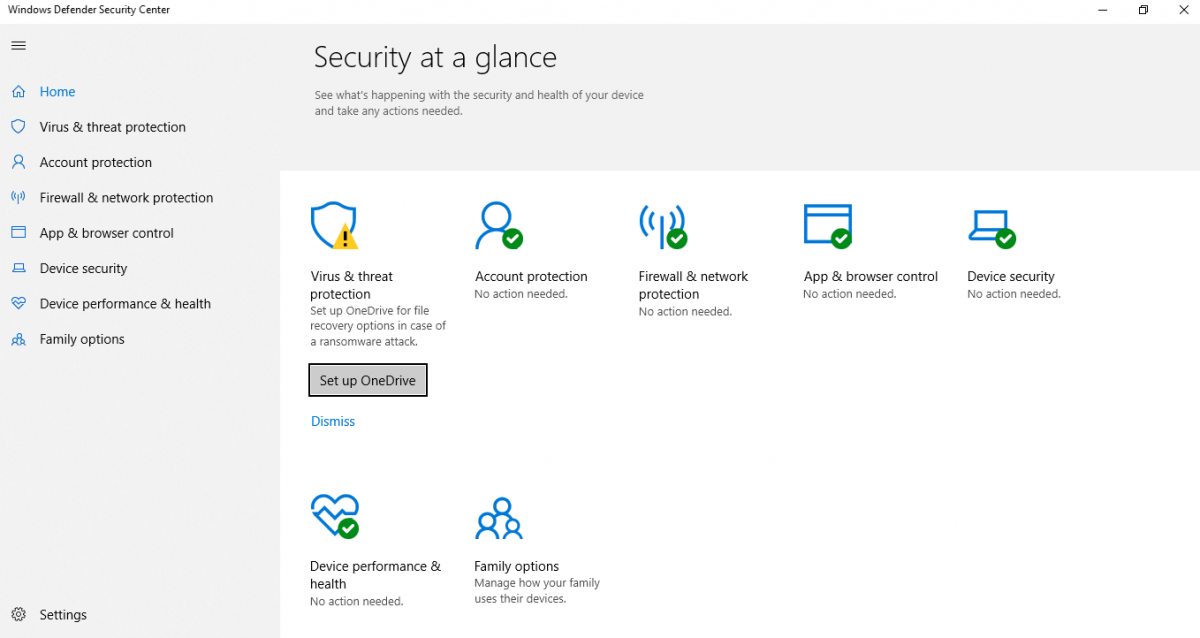Click 'No action needed.' under Account protection

point(521,294)
